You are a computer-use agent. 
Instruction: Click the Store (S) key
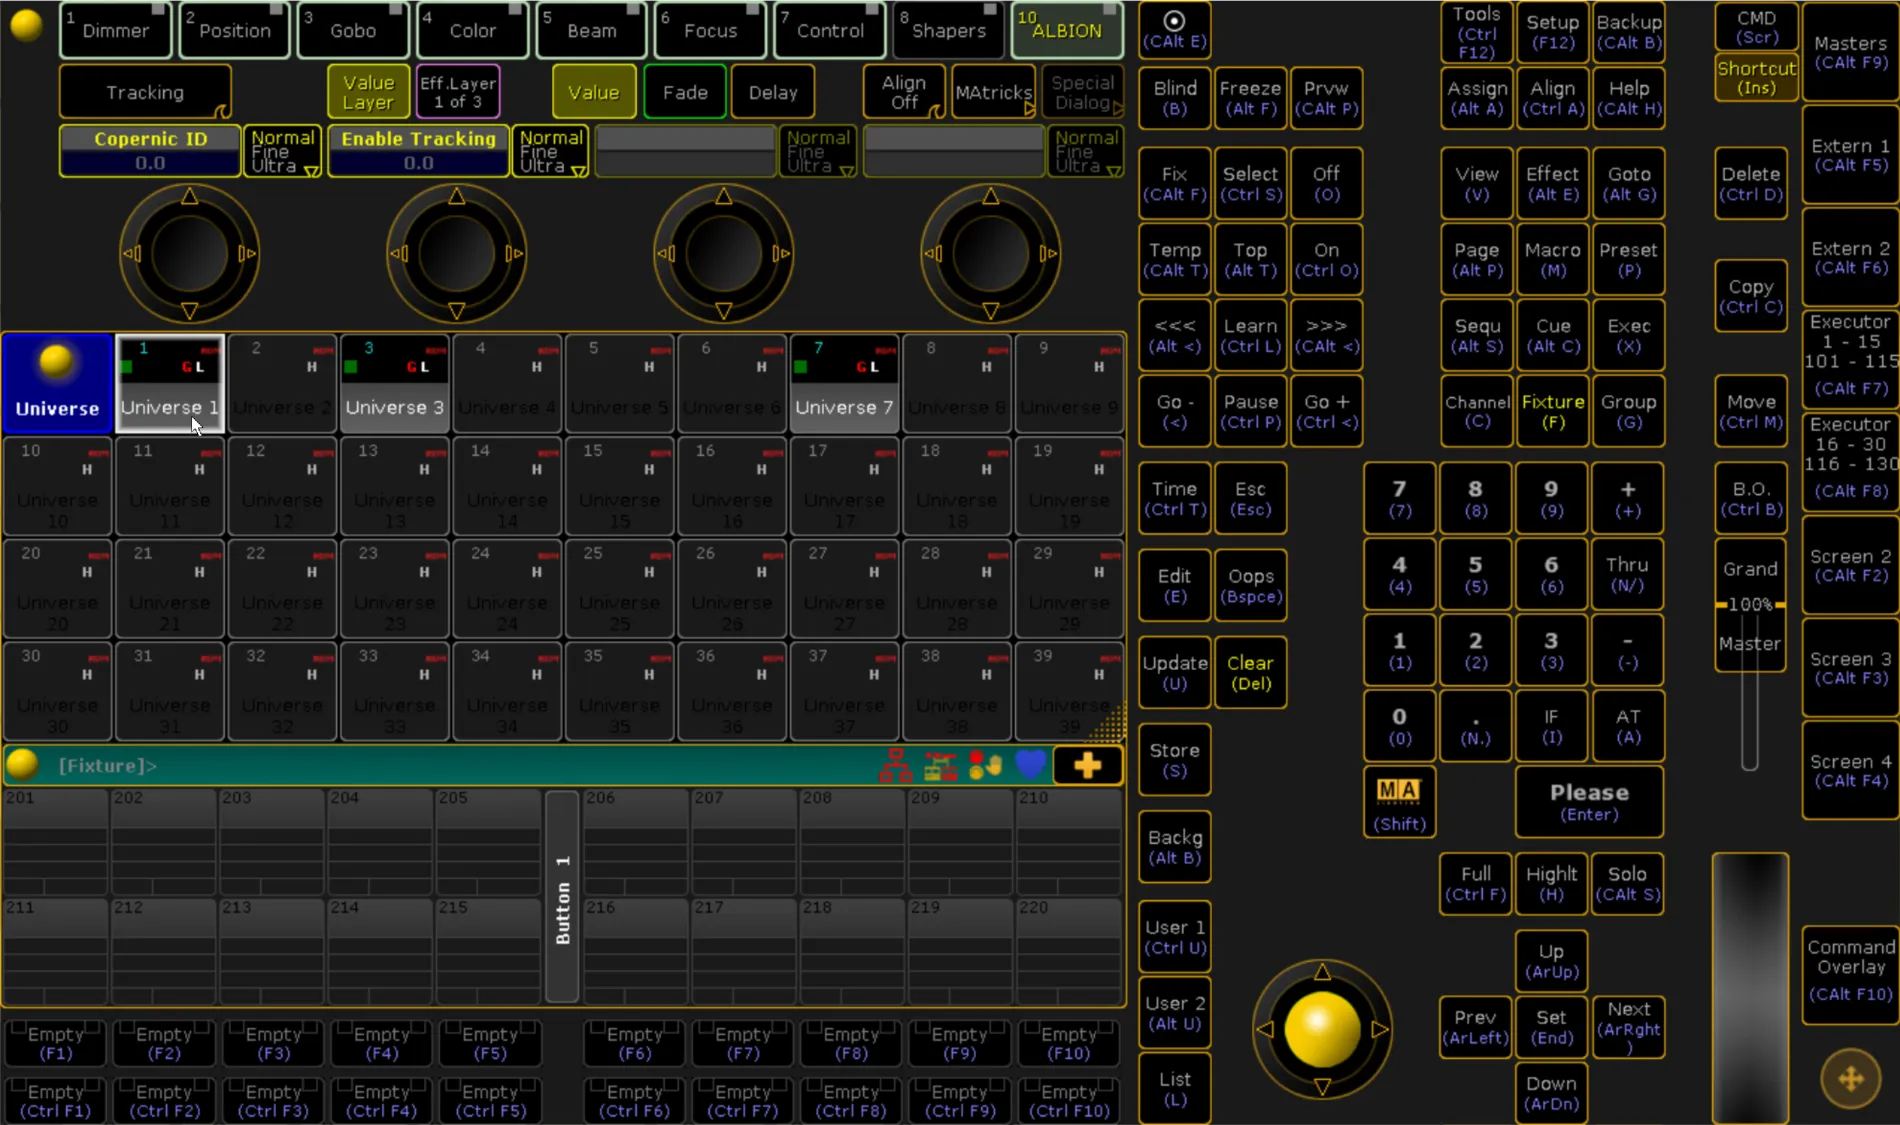1175,760
